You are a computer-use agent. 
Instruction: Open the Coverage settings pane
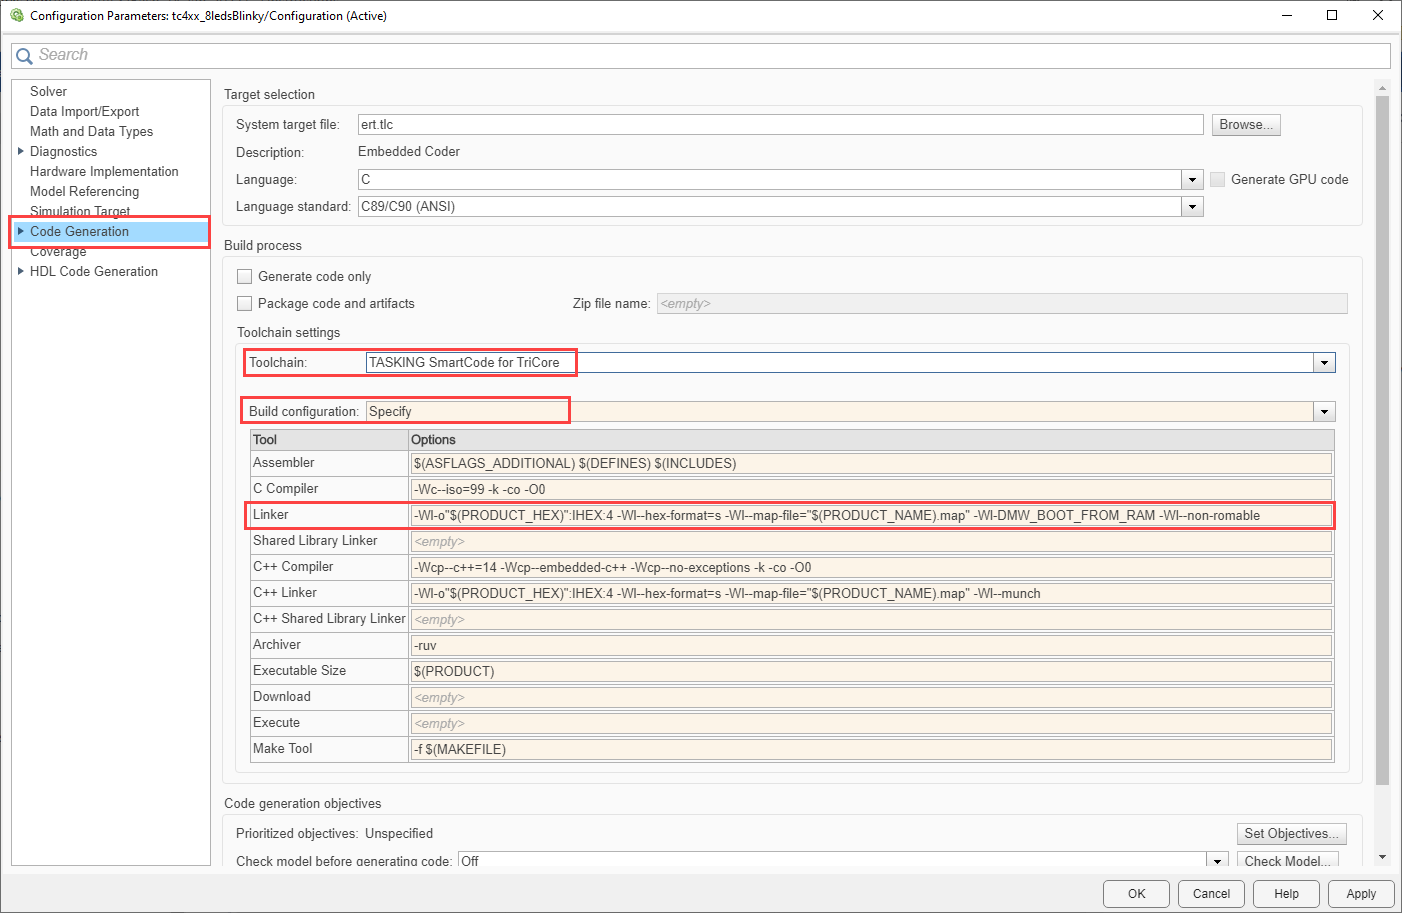[58, 251]
